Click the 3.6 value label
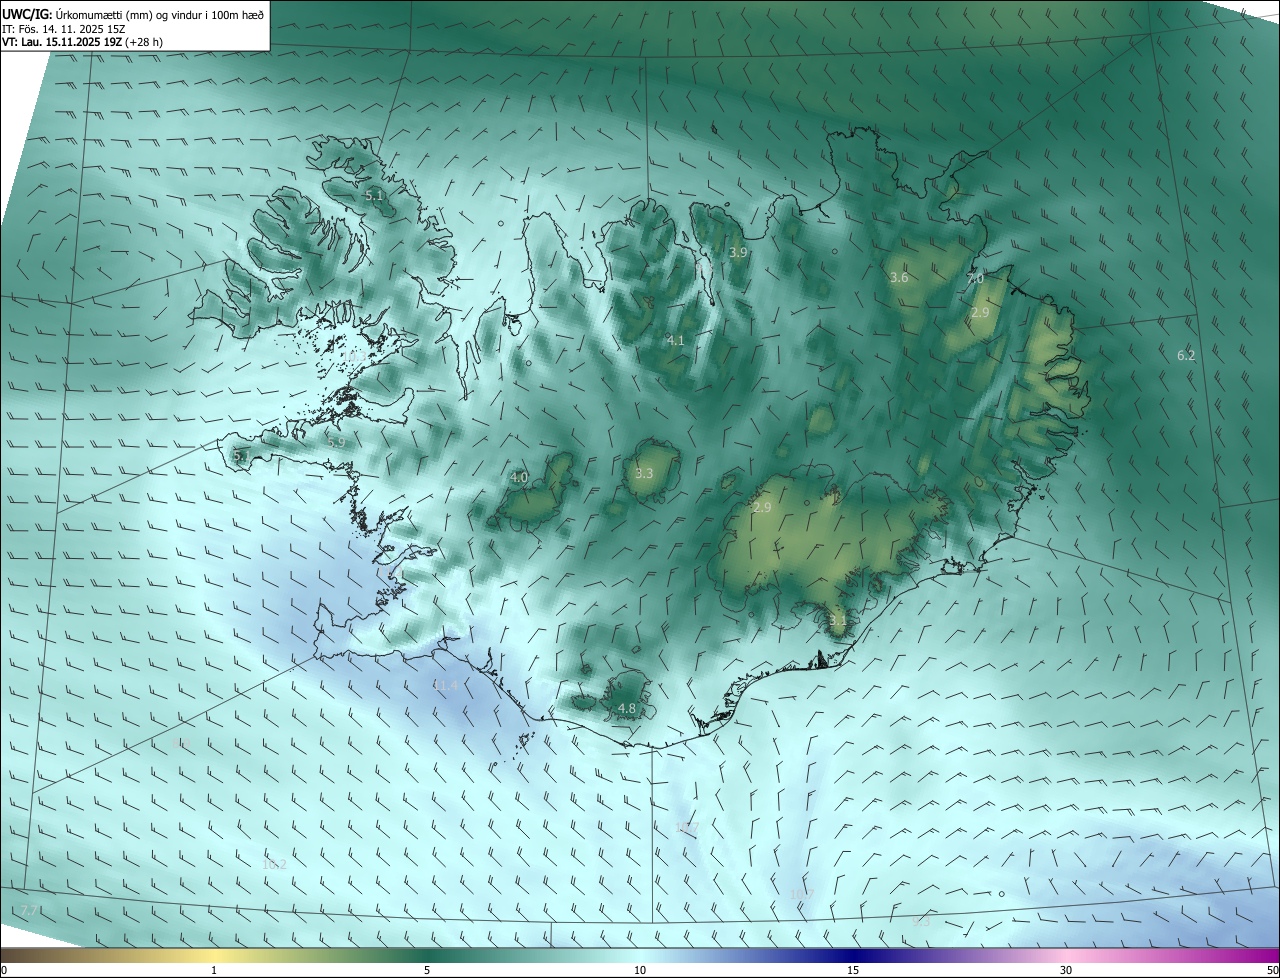 899,277
